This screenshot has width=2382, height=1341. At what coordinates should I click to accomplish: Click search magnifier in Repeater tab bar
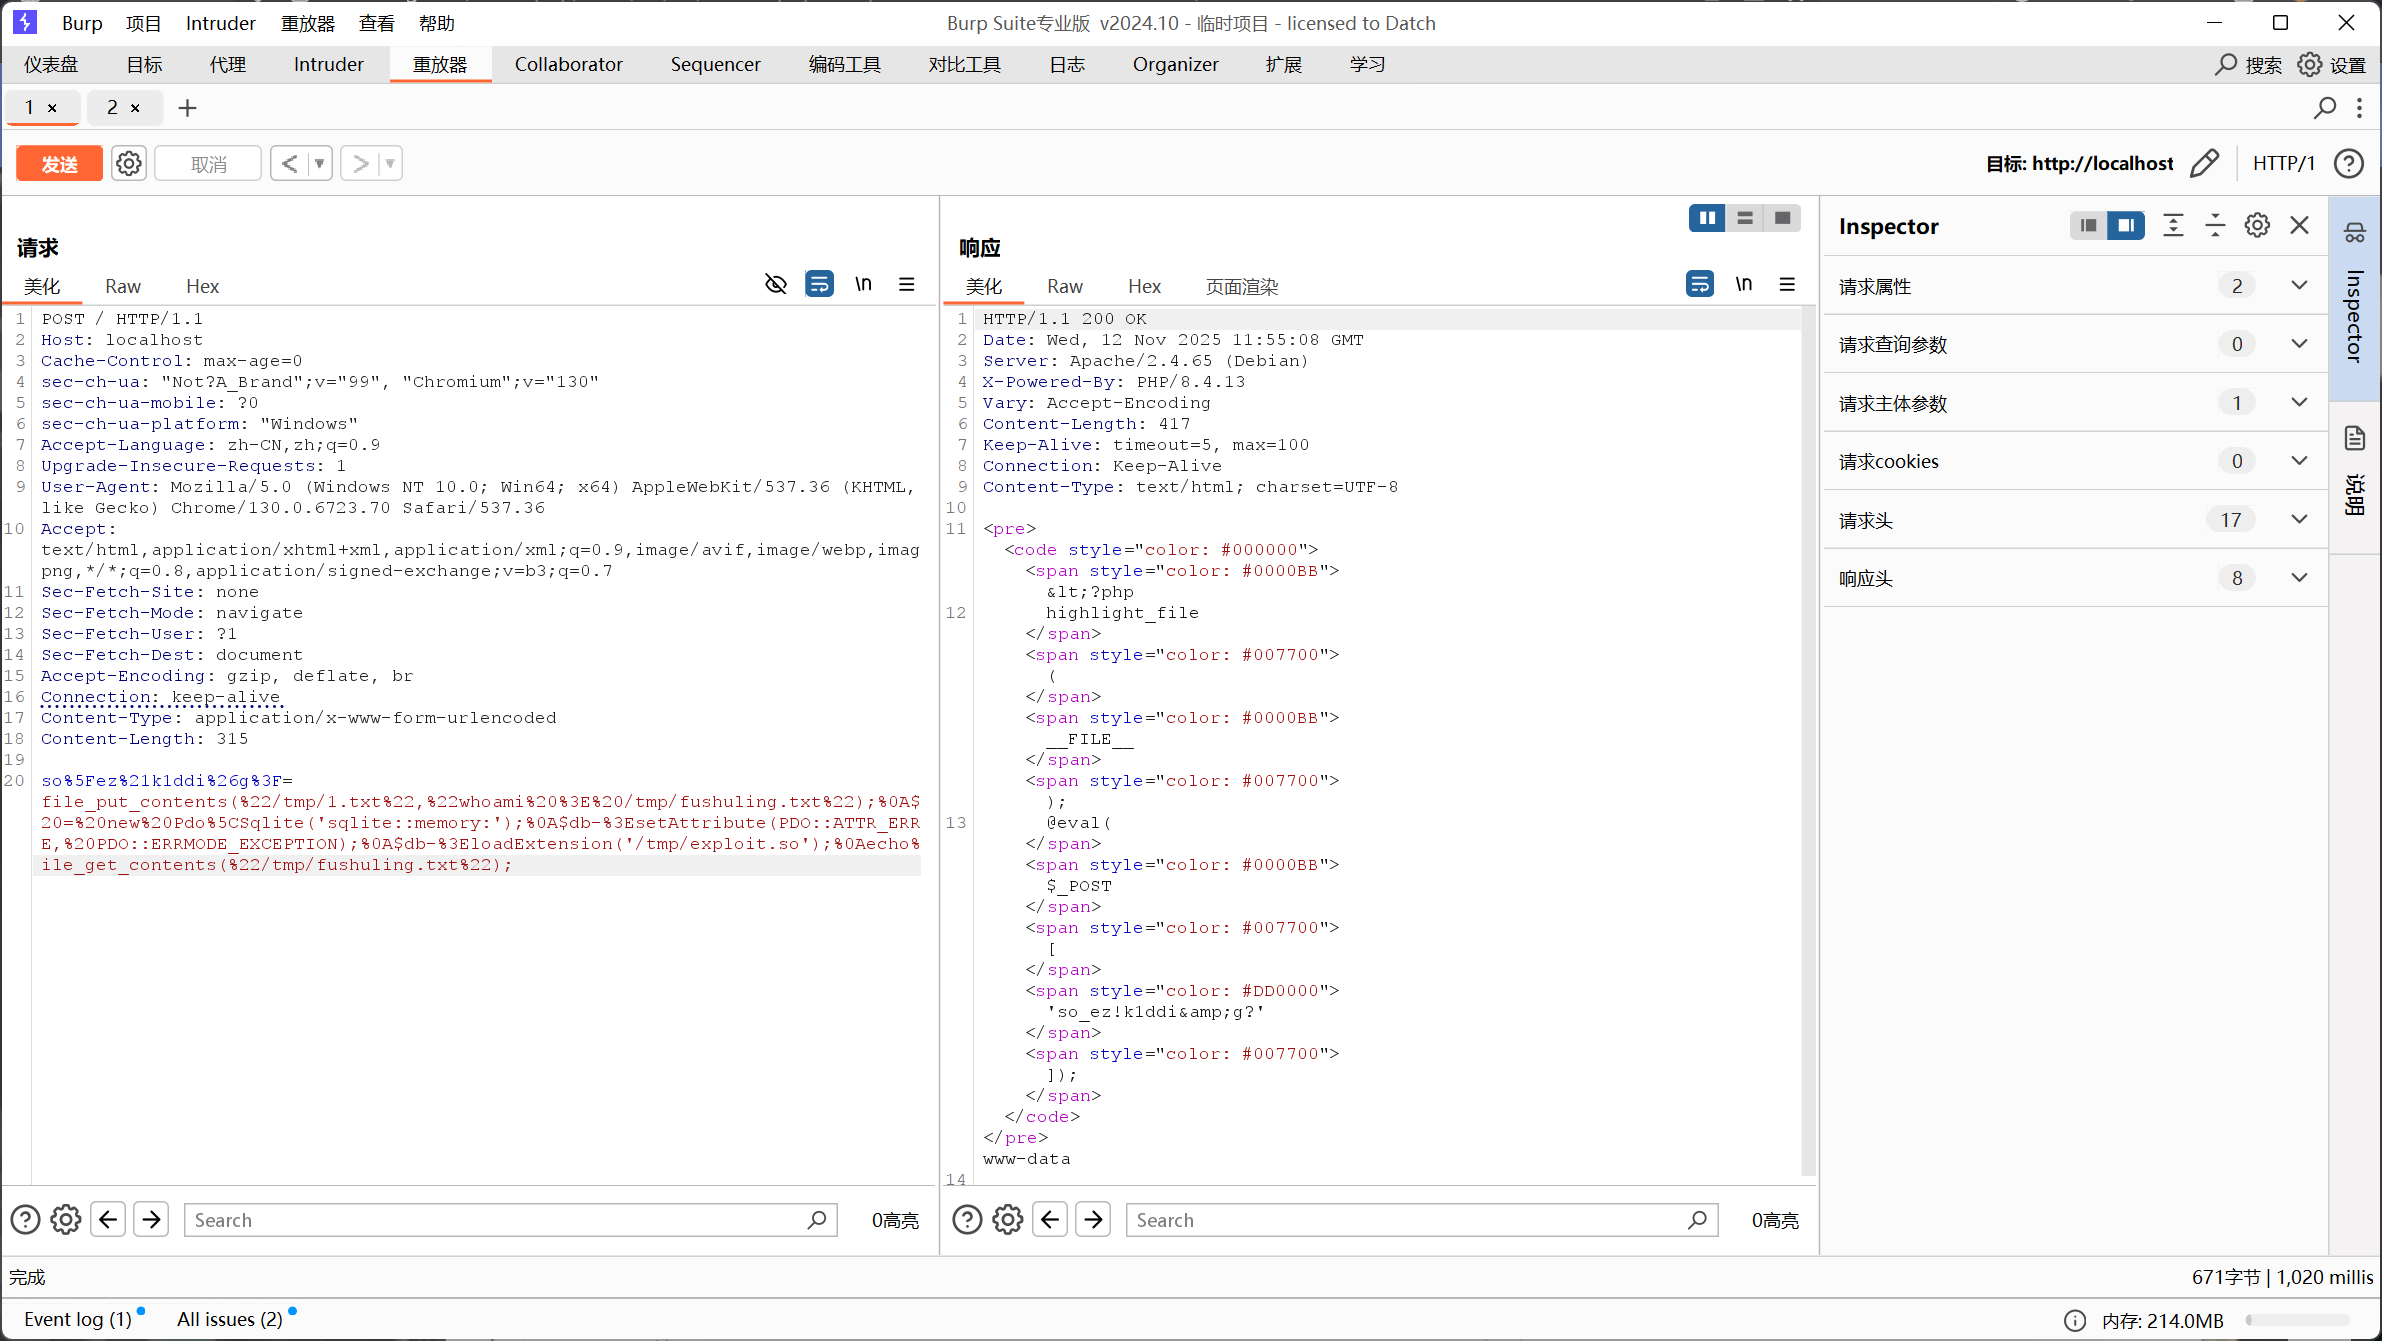tap(2325, 108)
